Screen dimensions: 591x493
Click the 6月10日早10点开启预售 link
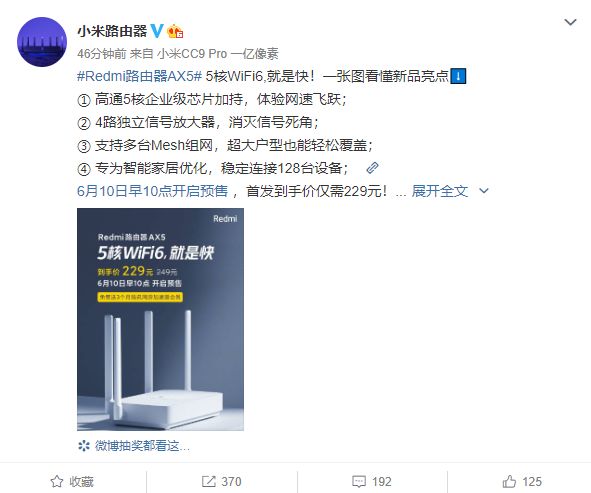(x=153, y=191)
